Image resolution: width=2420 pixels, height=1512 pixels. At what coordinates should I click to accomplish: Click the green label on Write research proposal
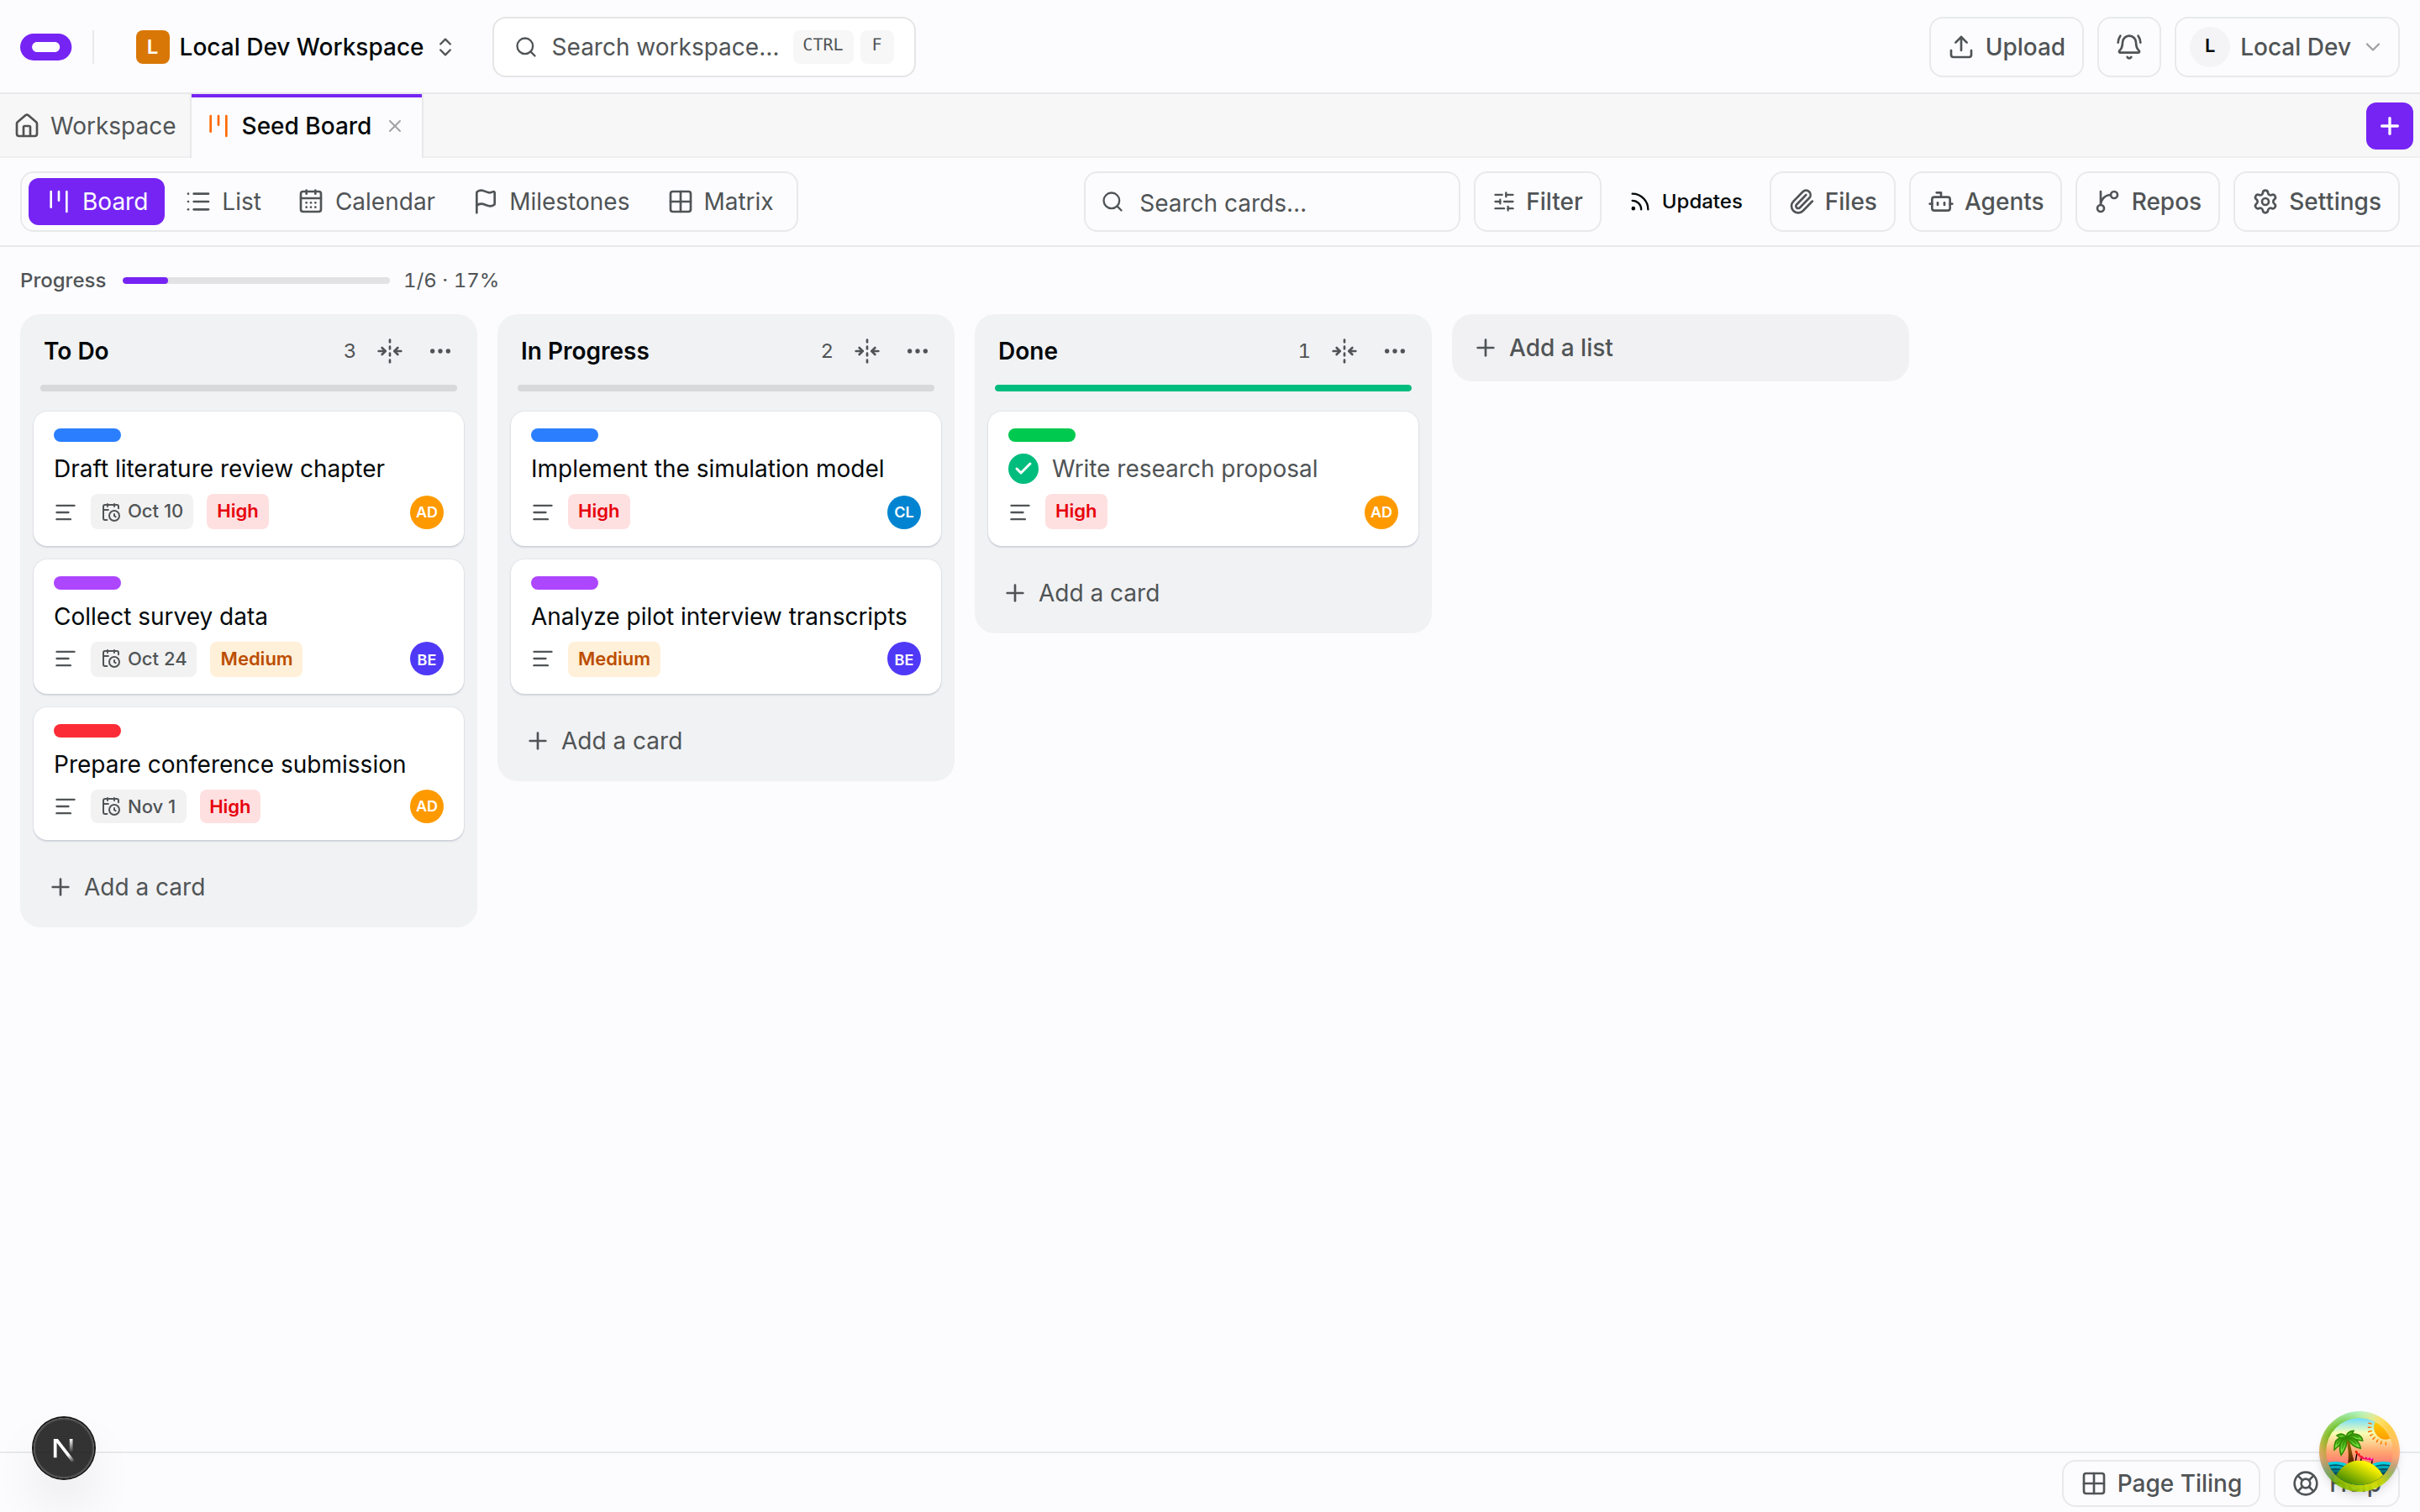(x=1041, y=435)
